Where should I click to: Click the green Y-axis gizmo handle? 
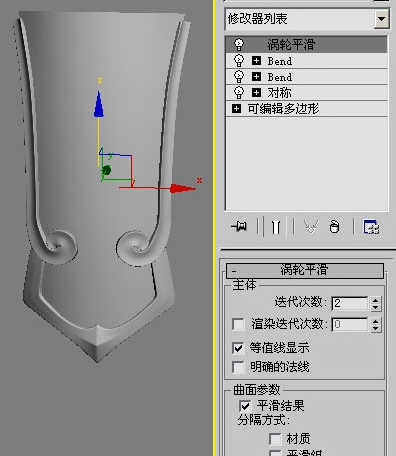click(x=106, y=170)
